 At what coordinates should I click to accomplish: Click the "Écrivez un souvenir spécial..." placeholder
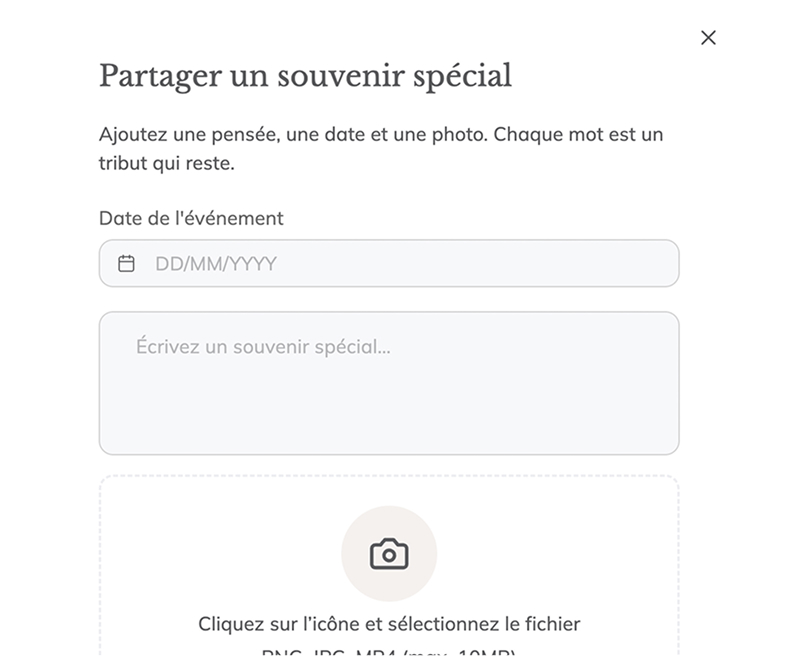click(263, 348)
